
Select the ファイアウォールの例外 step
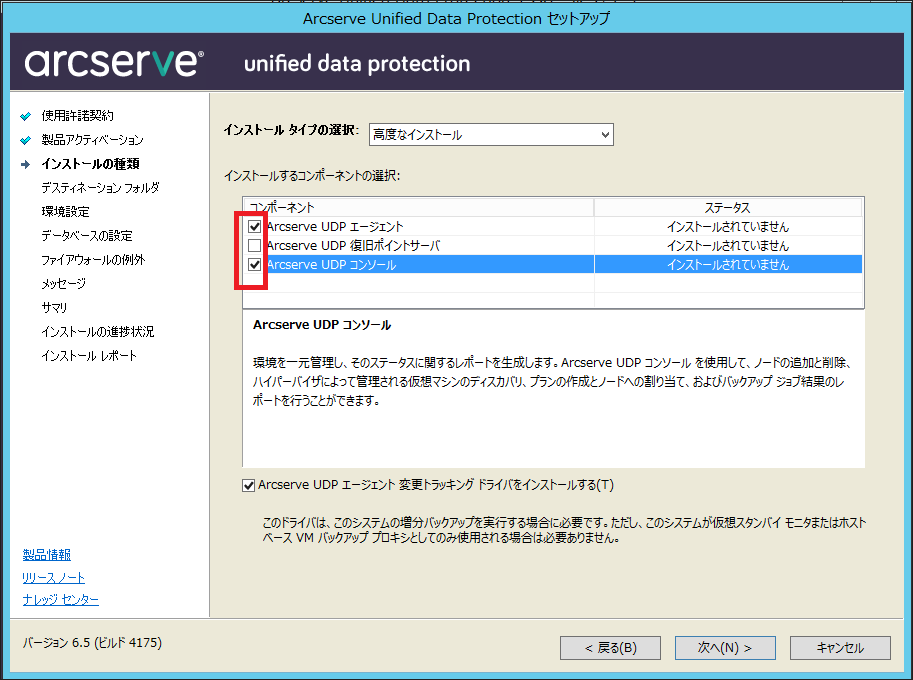(x=93, y=260)
